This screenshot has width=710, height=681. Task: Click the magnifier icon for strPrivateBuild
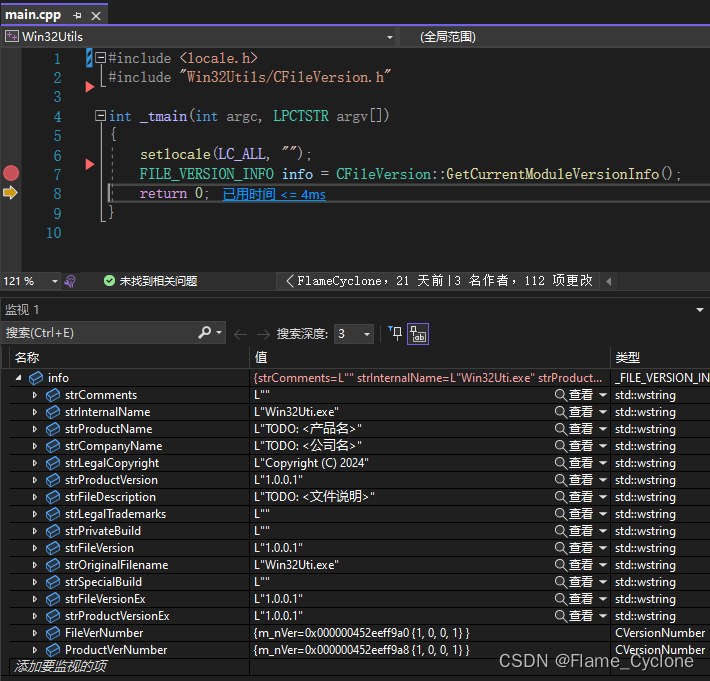pos(560,531)
